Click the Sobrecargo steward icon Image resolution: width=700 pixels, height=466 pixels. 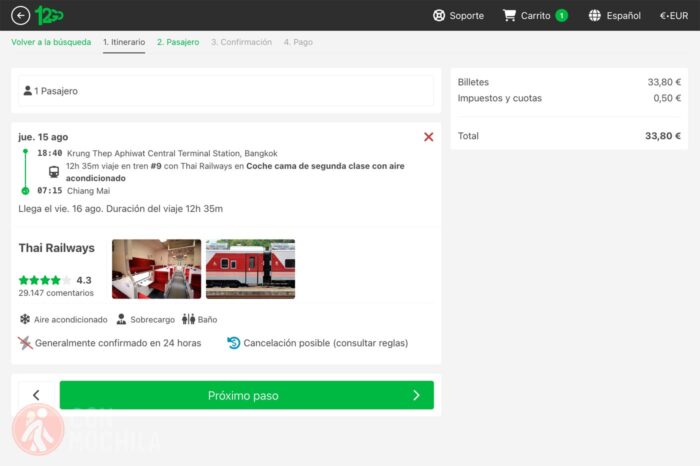(x=121, y=319)
